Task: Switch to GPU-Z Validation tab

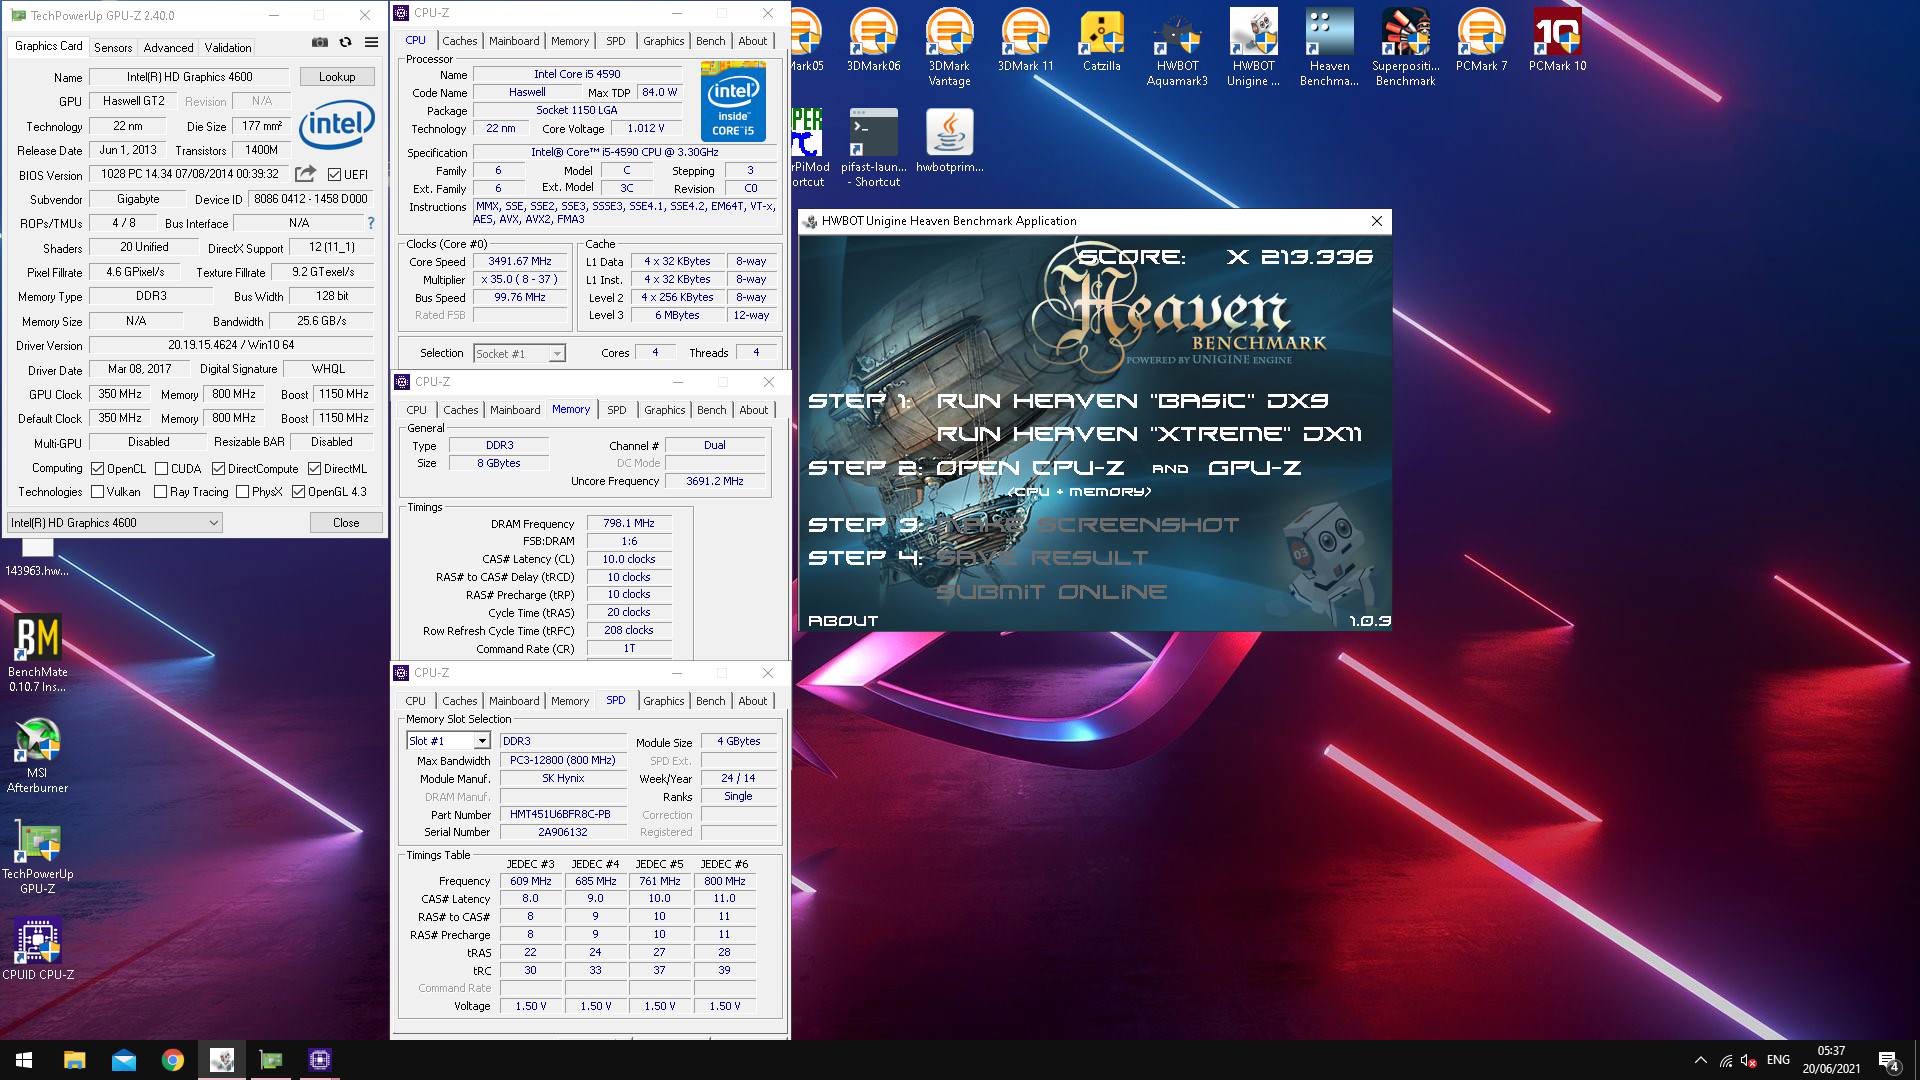Action: pyautogui.click(x=228, y=47)
